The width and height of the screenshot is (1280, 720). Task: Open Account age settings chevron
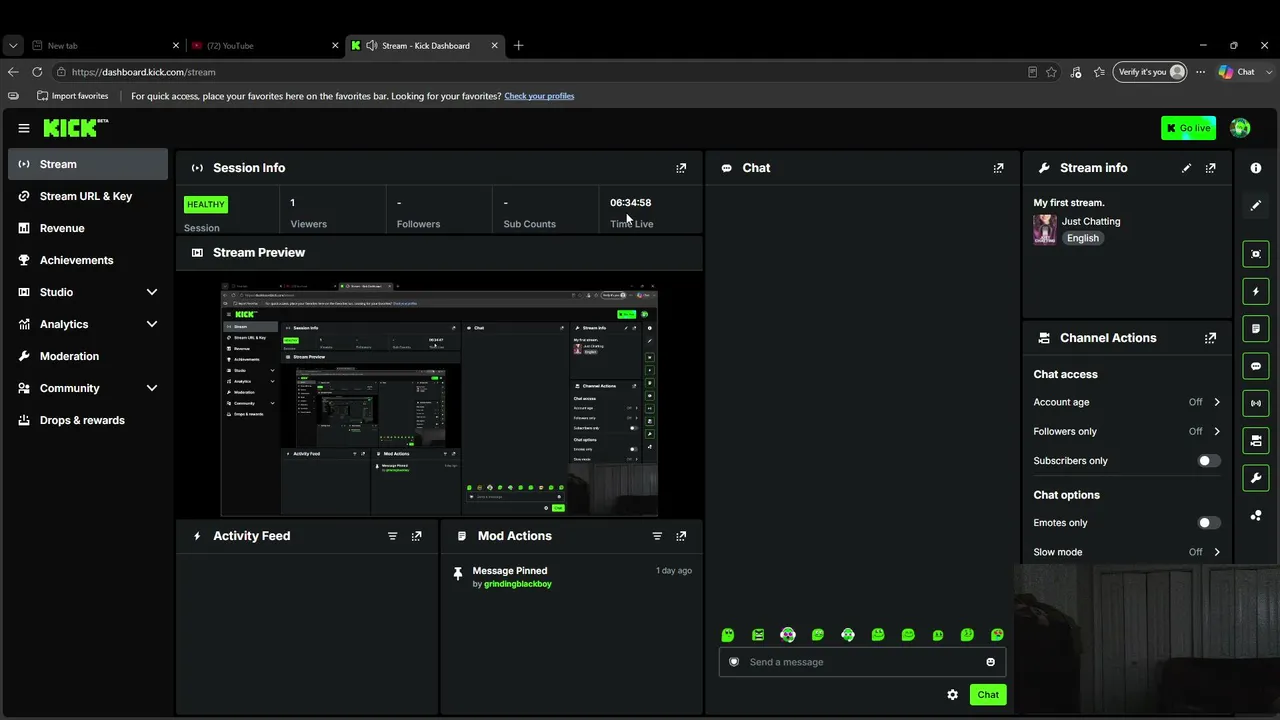tap(1217, 402)
